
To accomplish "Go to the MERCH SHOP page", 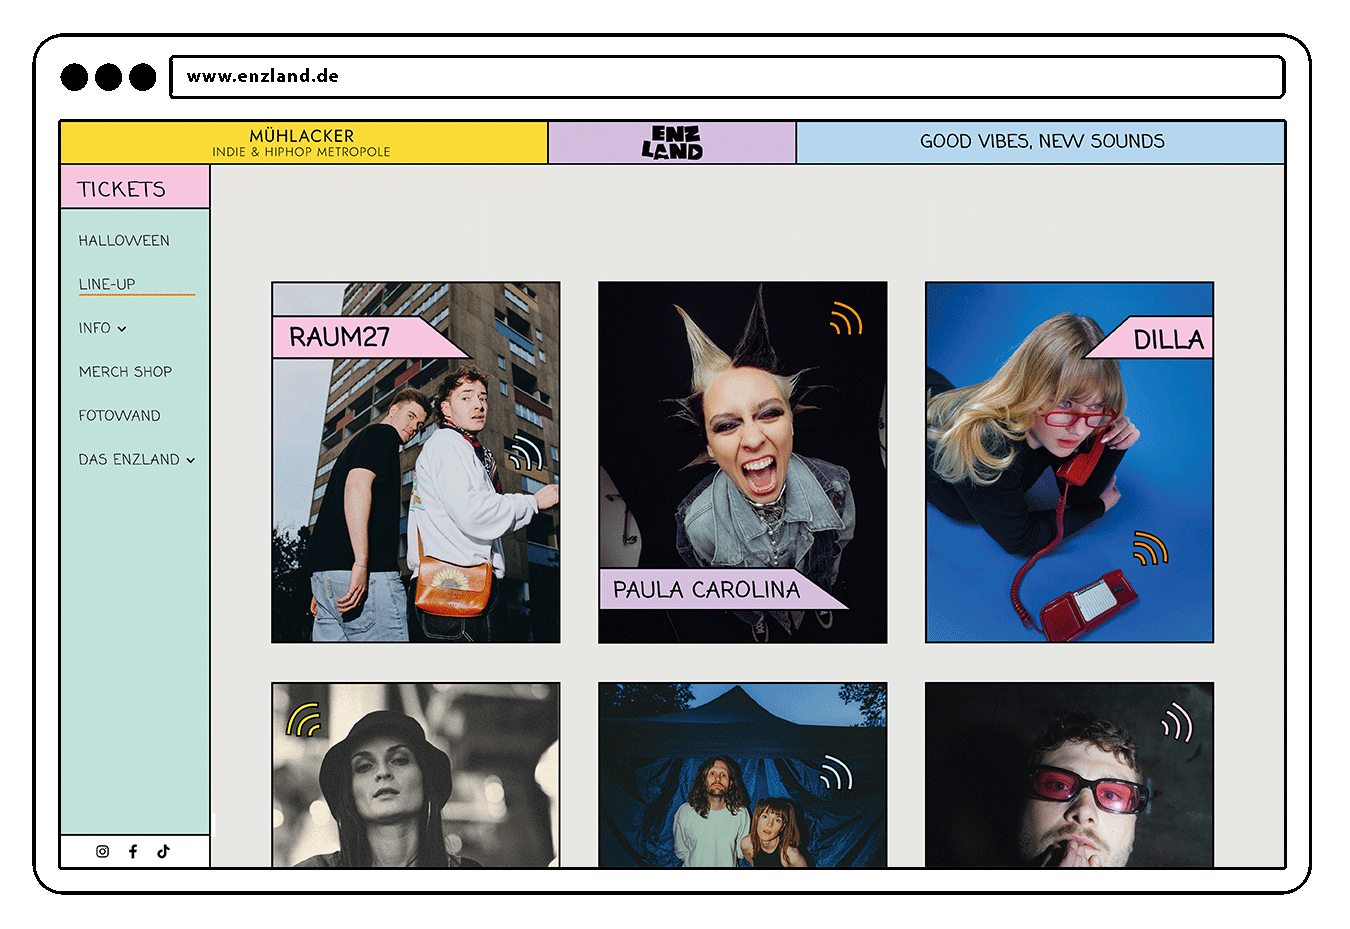I will click(125, 372).
